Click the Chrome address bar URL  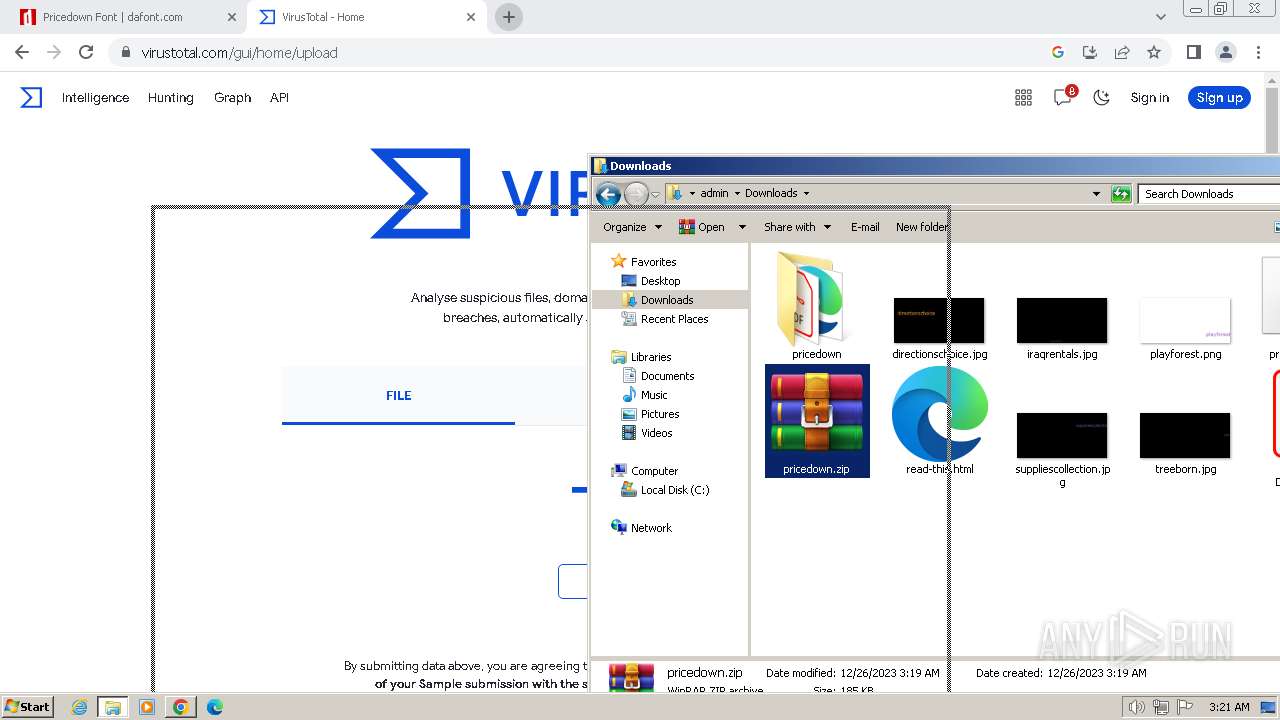tap(239, 53)
